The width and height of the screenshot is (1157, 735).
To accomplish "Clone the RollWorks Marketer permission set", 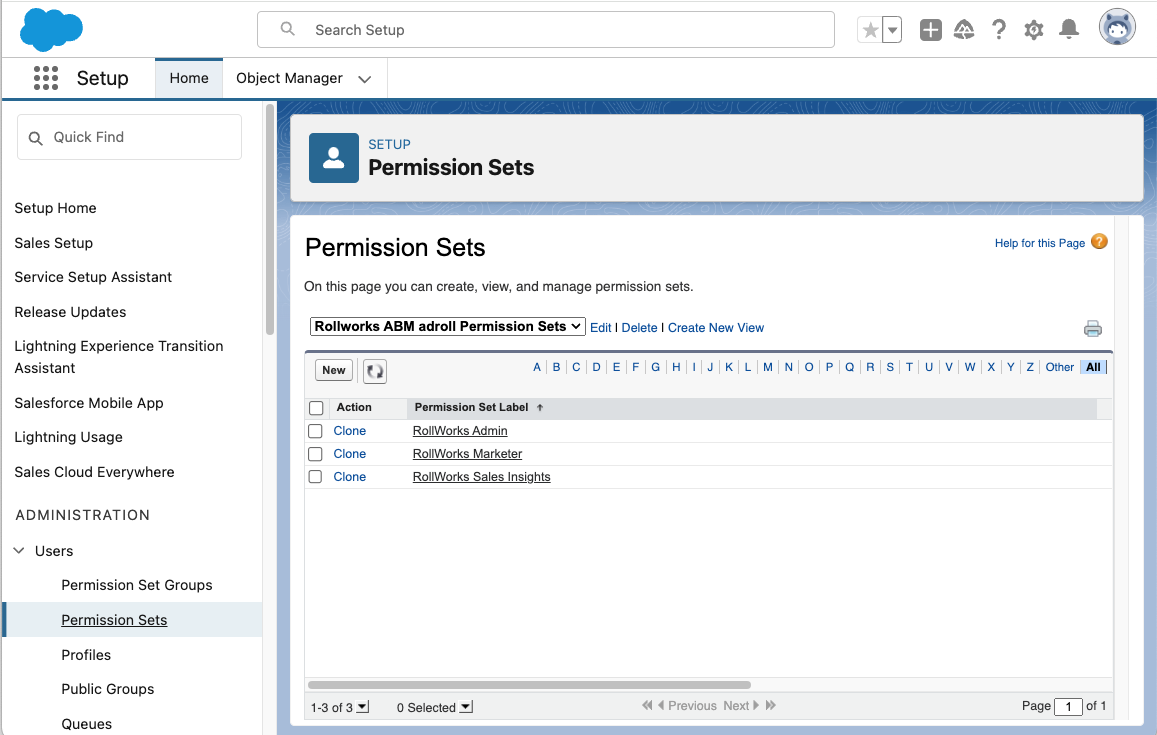I will 350,454.
